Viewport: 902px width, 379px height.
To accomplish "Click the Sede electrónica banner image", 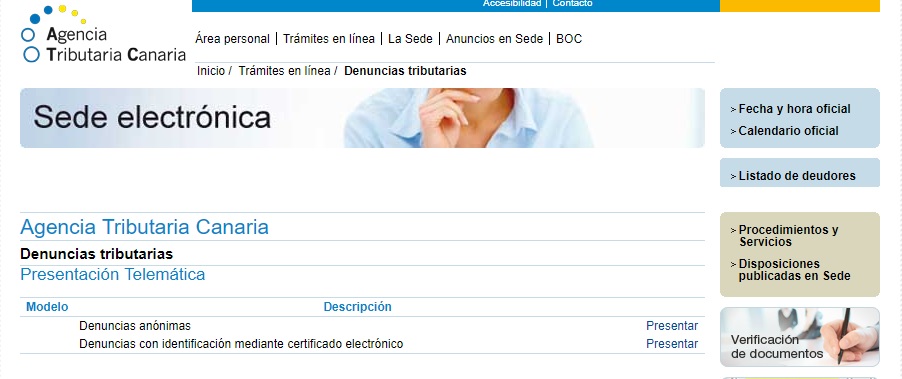I will [x=362, y=118].
